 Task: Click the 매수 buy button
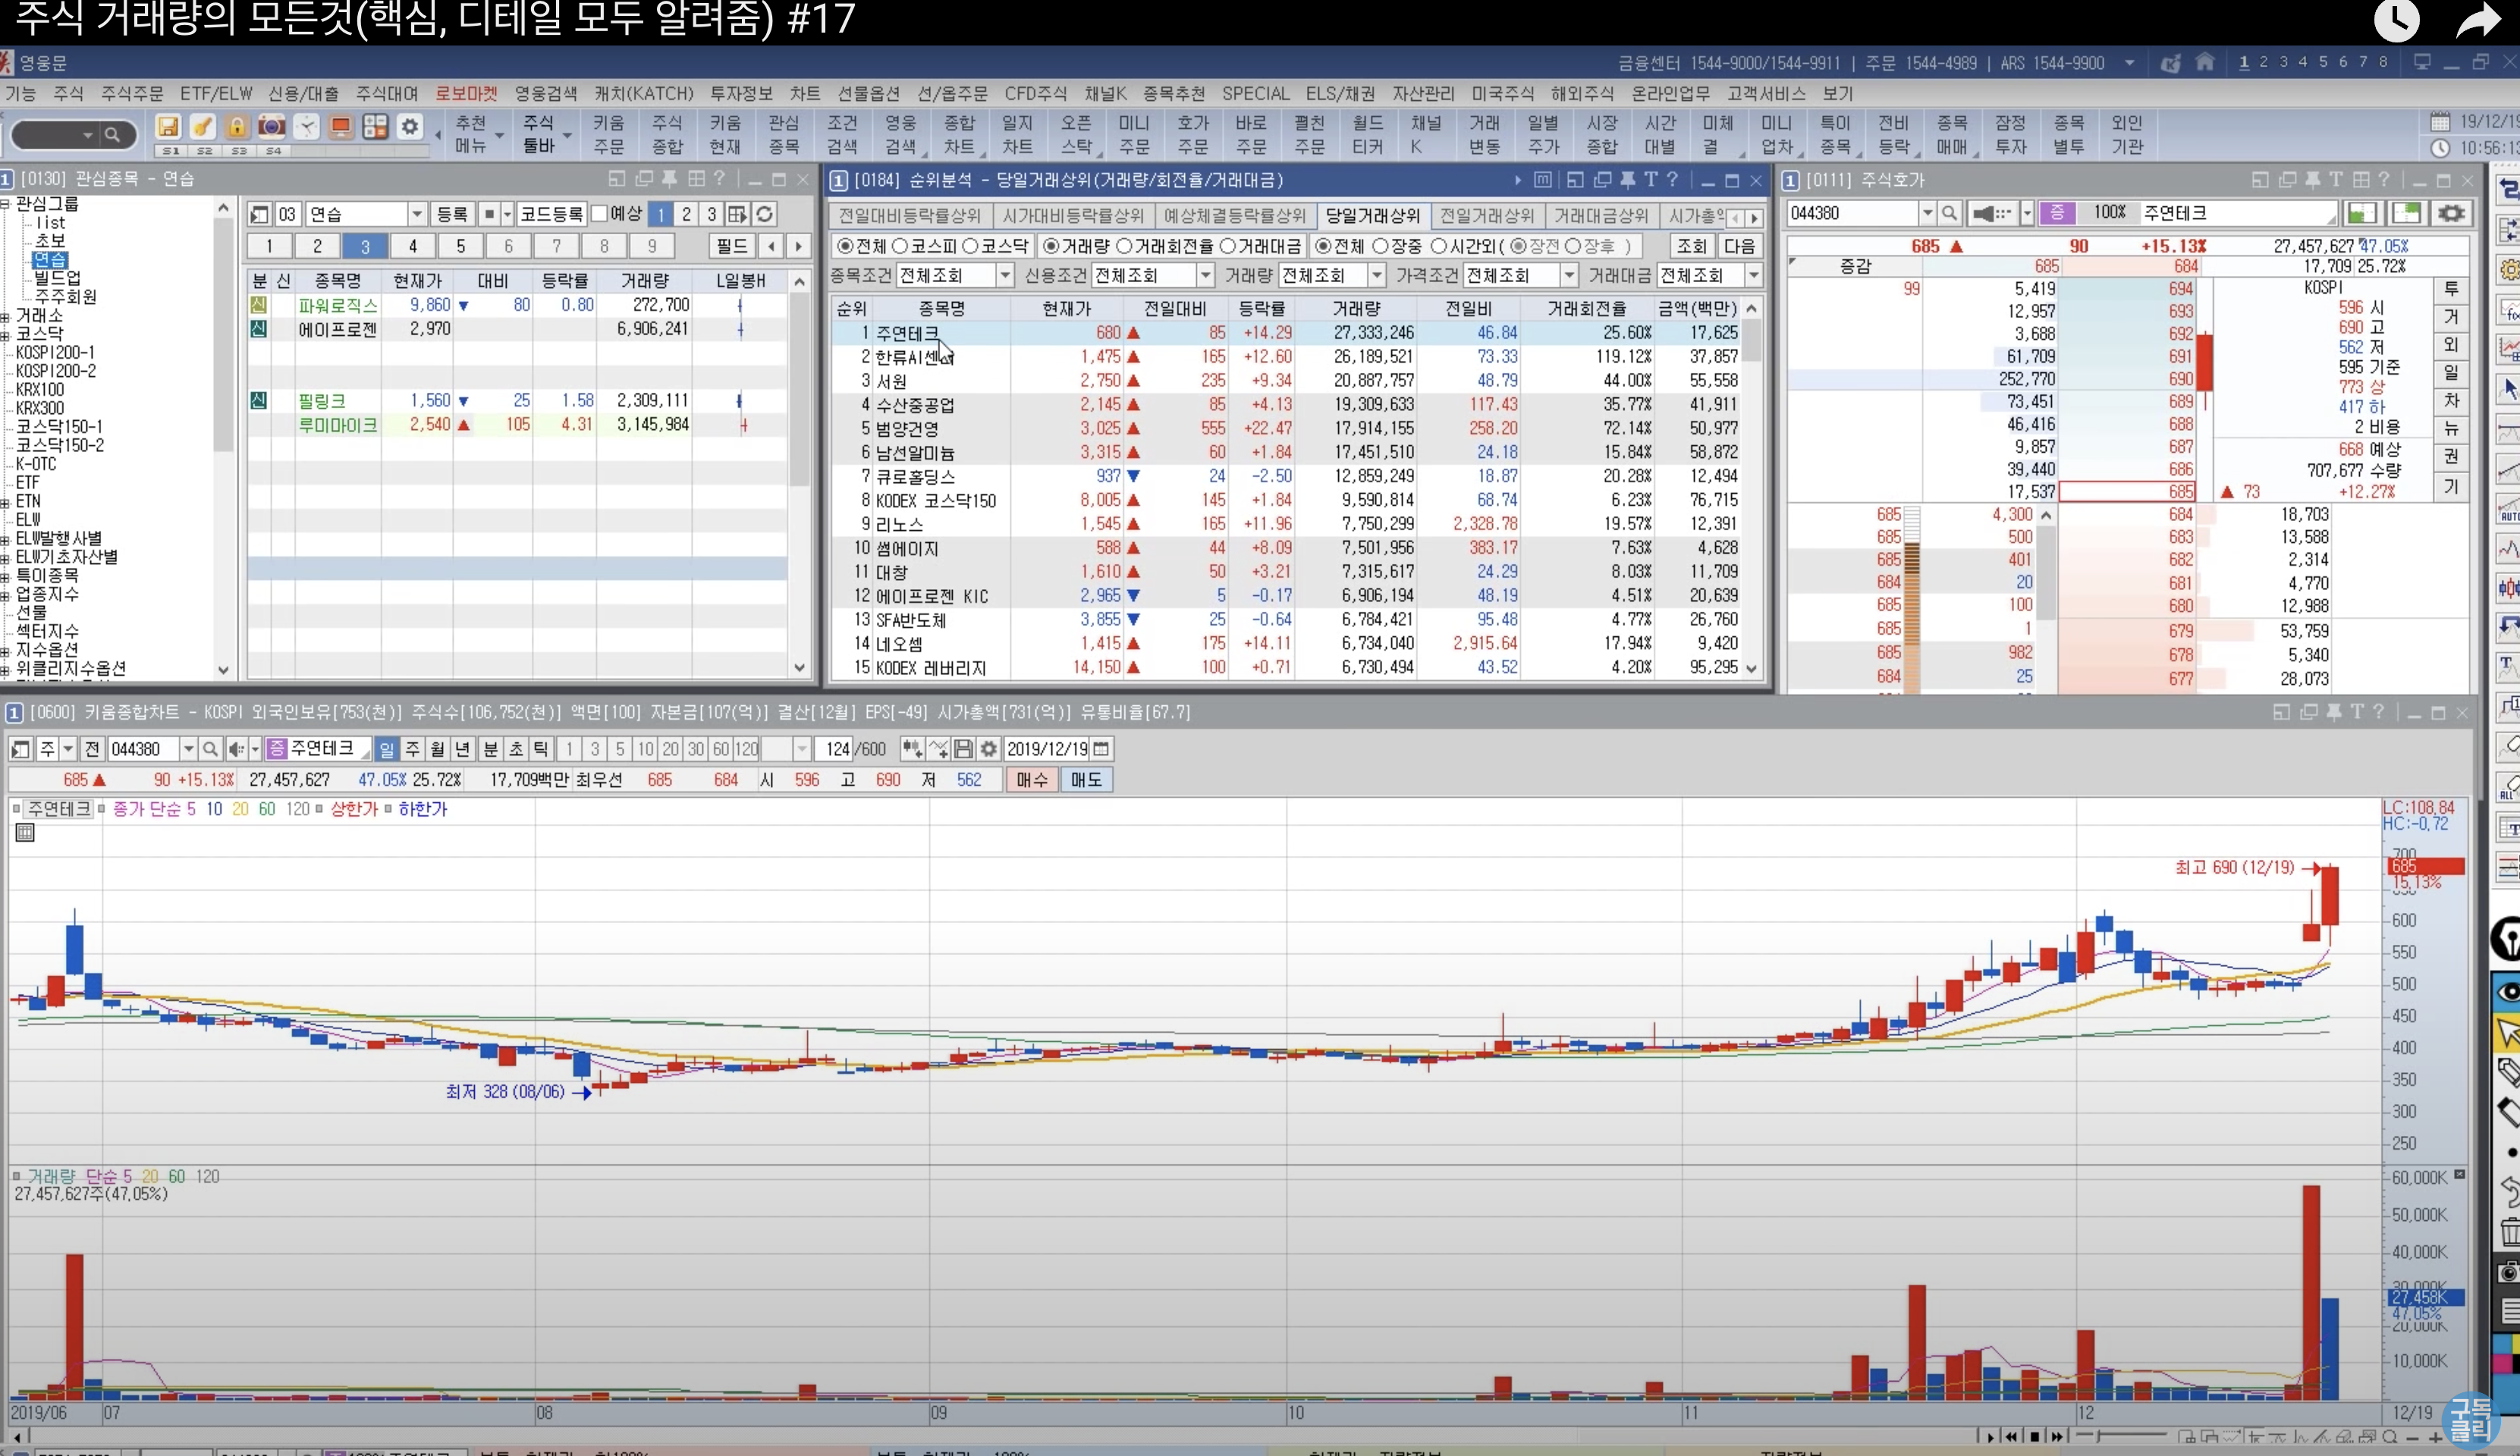tap(1031, 779)
